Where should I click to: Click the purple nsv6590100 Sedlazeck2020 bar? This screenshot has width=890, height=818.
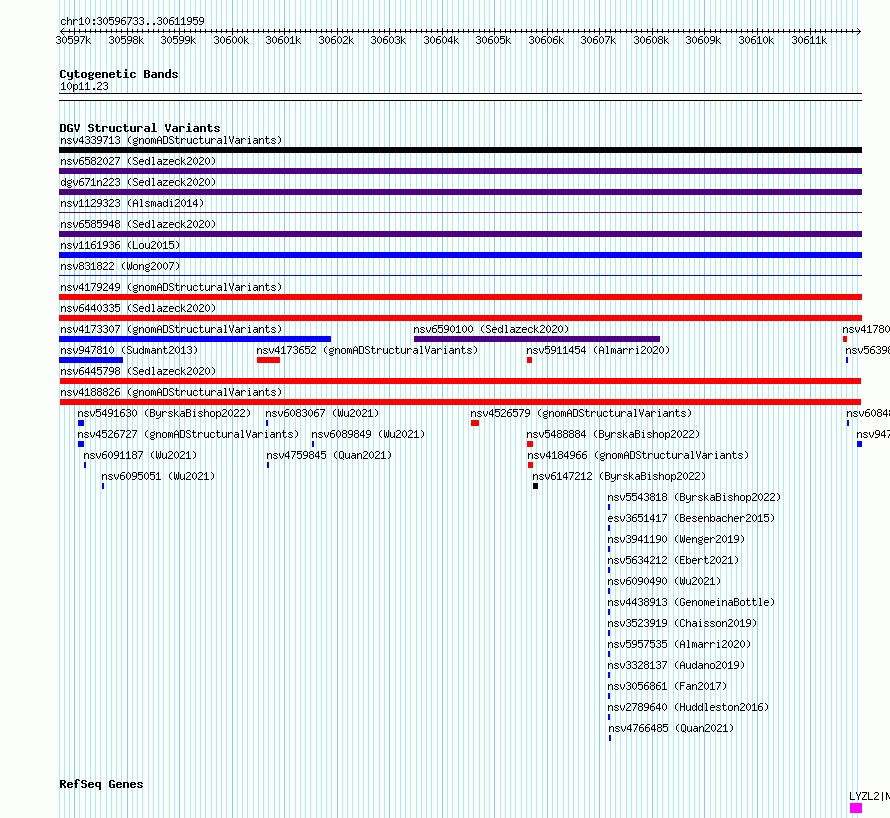click(536, 339)
